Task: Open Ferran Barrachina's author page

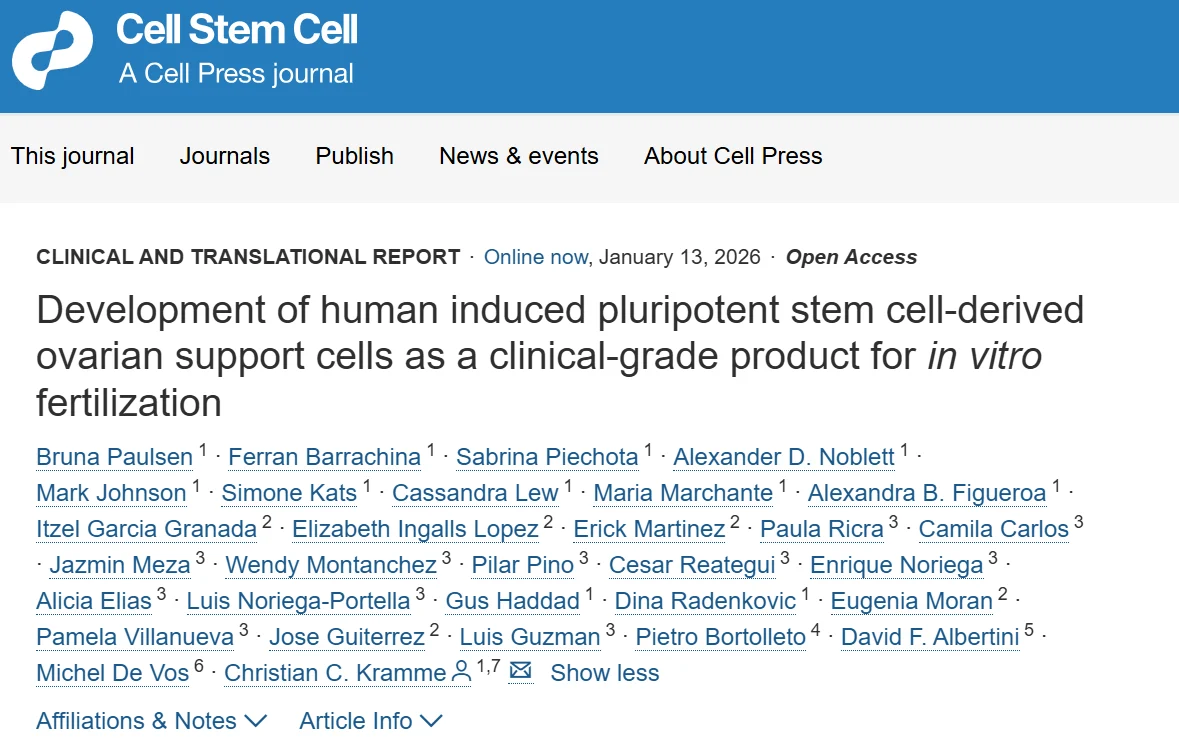Action: pos(324,456)
